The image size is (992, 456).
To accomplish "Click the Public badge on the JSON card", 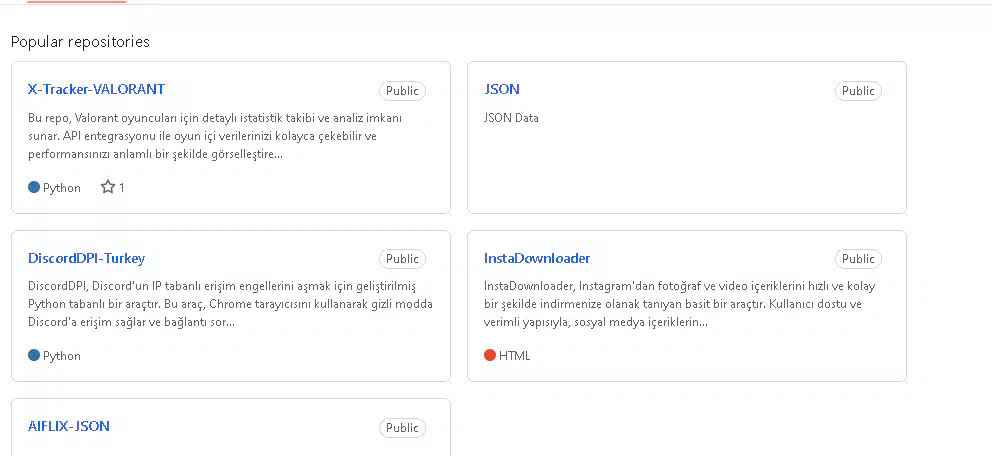I will (x=858, y=91).
